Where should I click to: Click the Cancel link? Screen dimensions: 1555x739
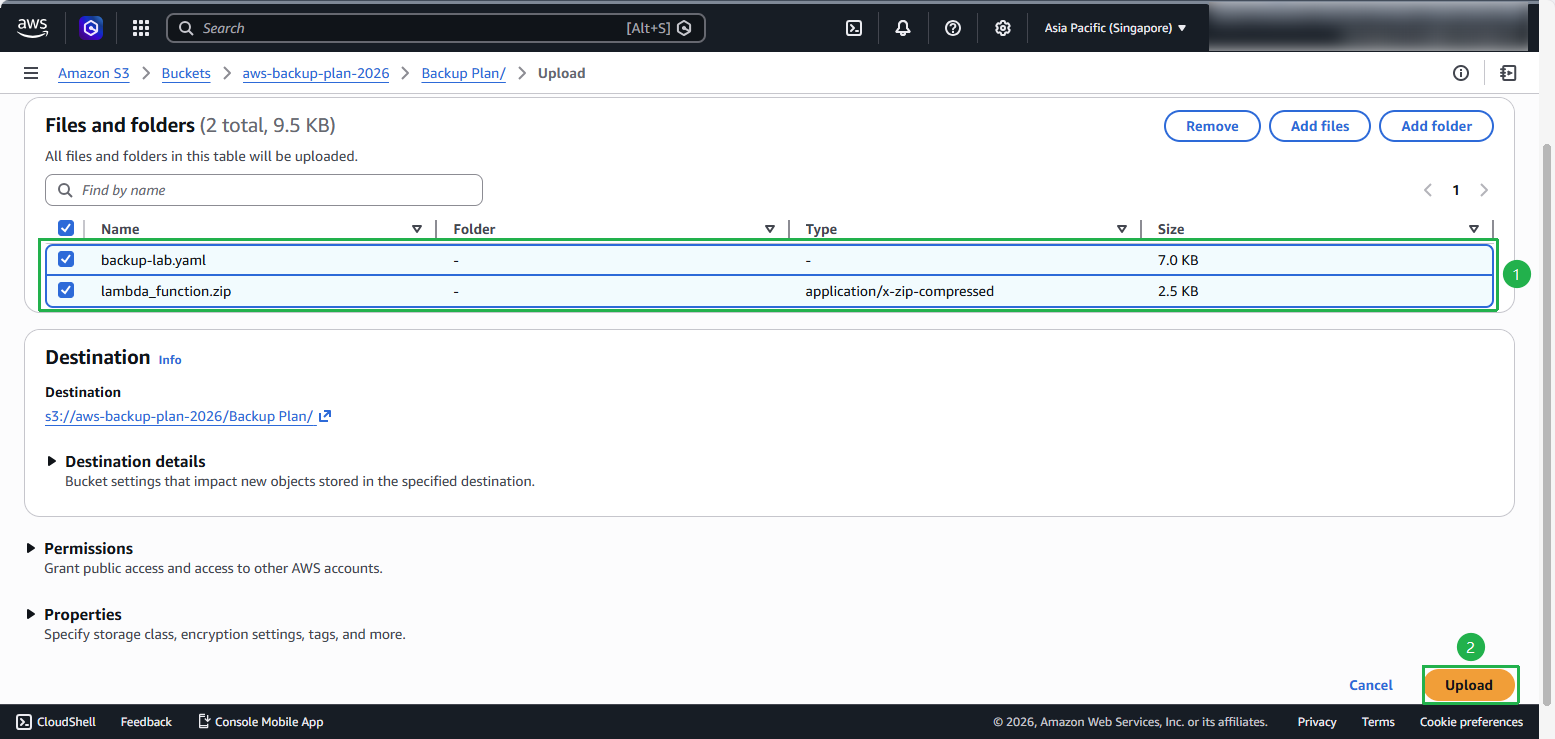(x=1371, y=685)
